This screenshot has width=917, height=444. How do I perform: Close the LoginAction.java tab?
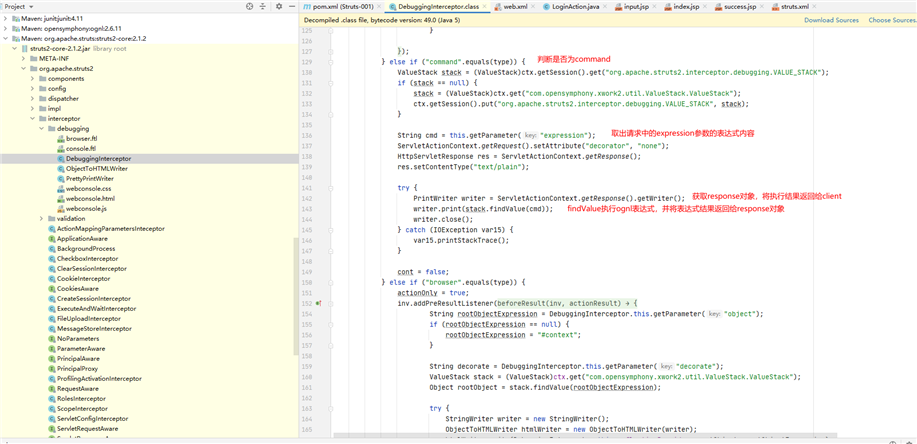[605, 7]
